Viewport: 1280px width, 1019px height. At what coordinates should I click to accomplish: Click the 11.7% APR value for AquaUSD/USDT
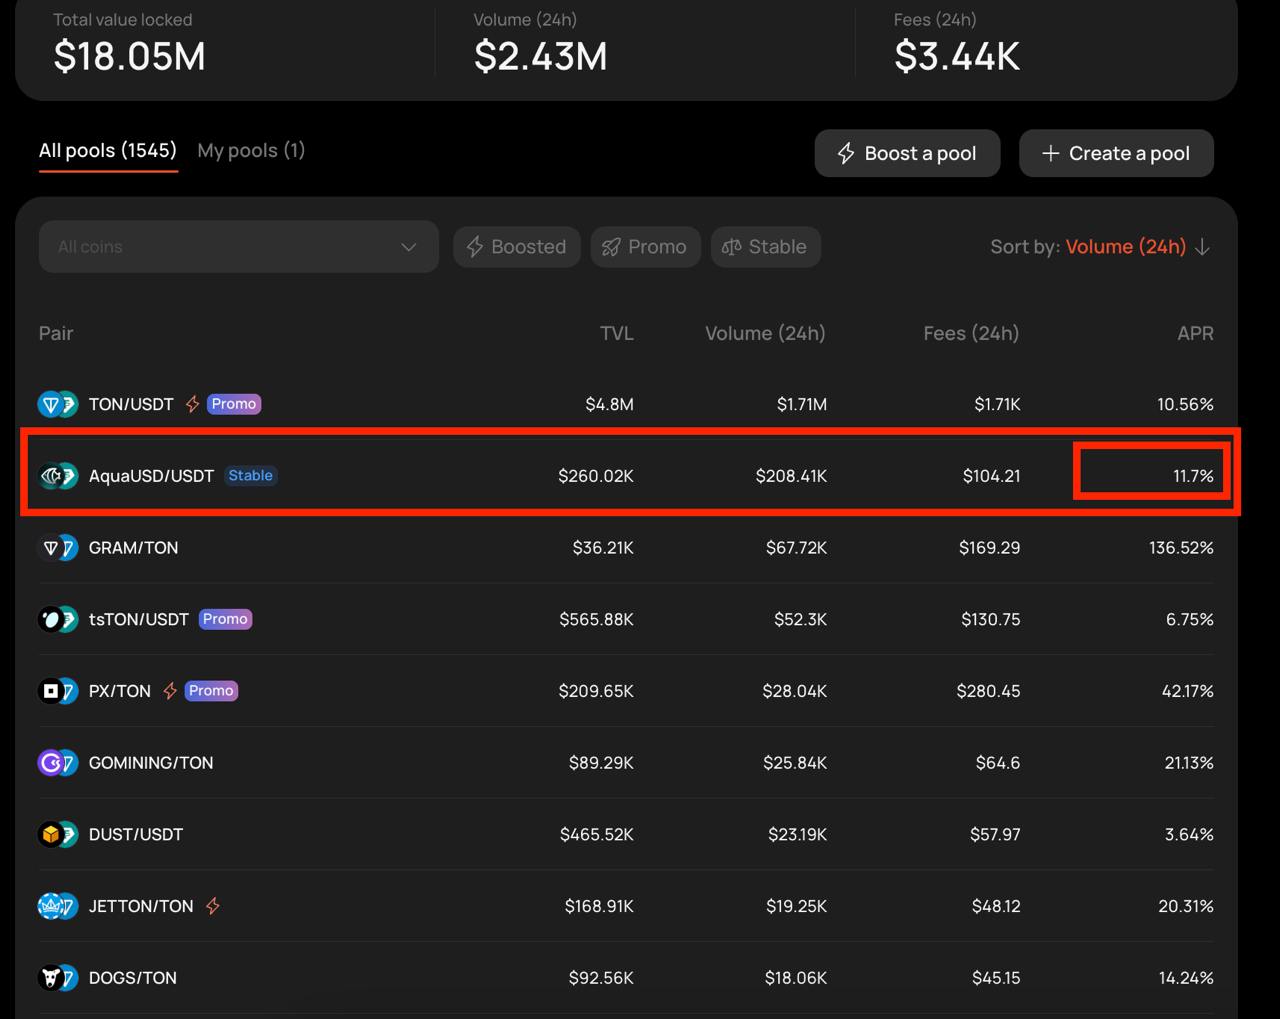[1193, 476]
